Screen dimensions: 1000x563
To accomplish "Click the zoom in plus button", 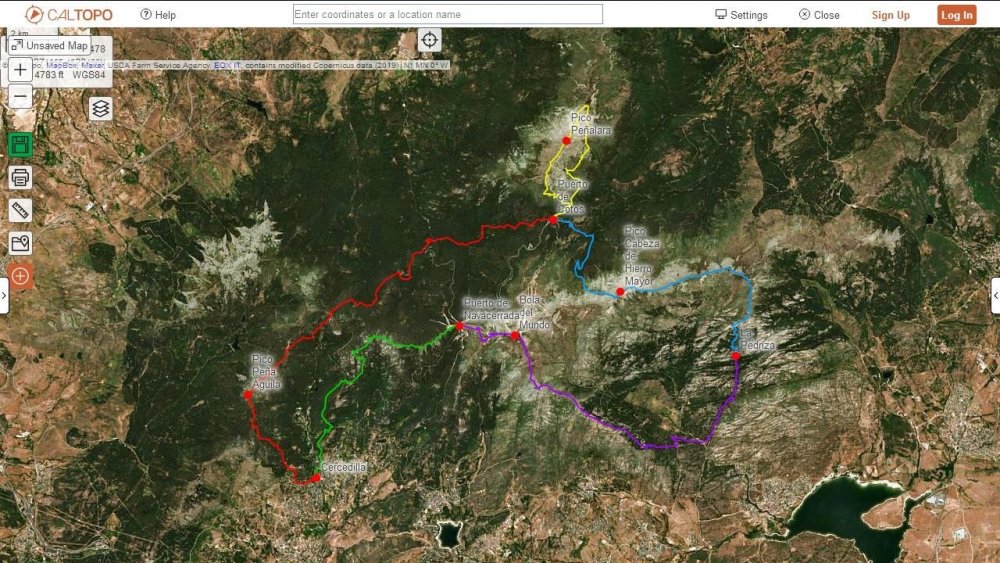I will coord(20,71).
